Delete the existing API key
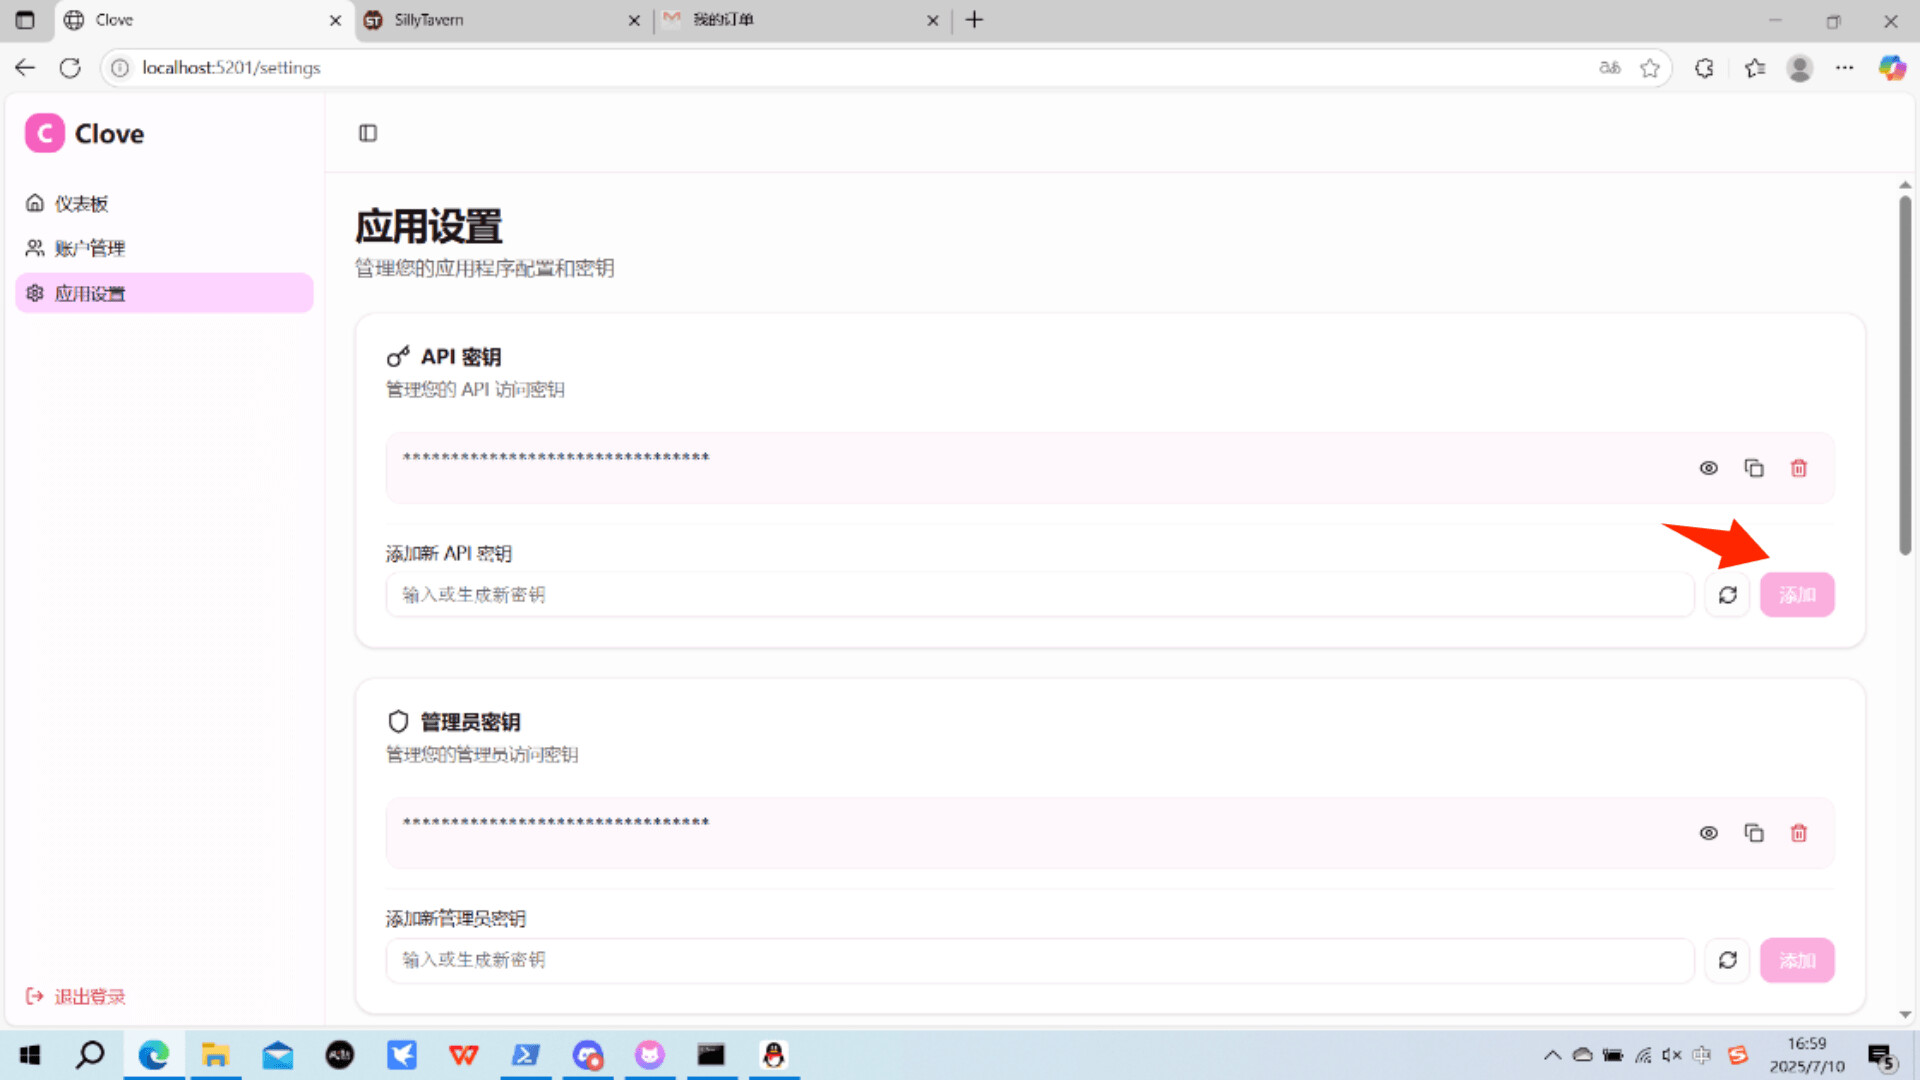The width and height of the screenshot is (1920, 1080). (x=1798, y=467)
